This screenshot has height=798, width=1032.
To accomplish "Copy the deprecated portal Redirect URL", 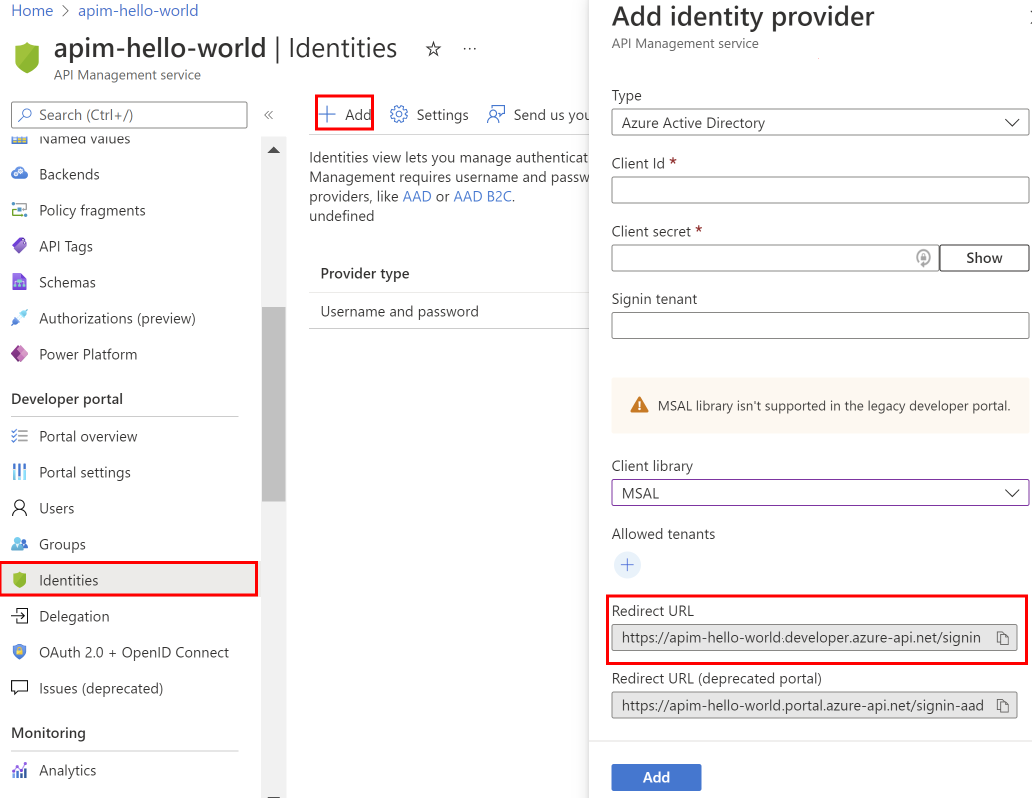I will 1002,705.
